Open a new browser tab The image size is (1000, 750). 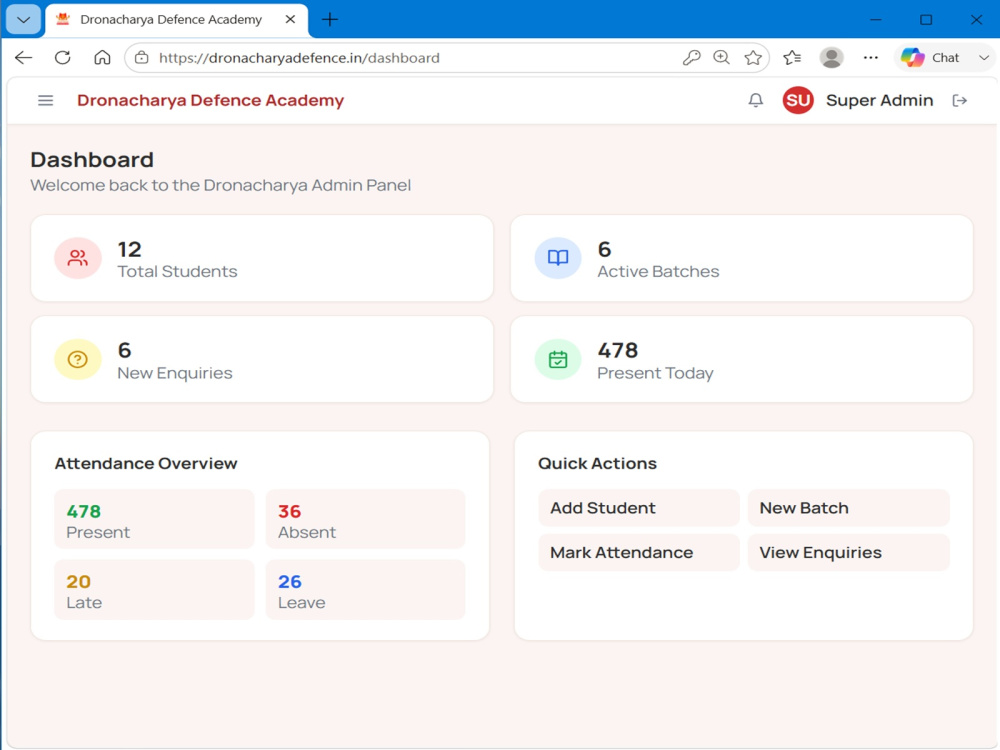(x=330, y=20)
